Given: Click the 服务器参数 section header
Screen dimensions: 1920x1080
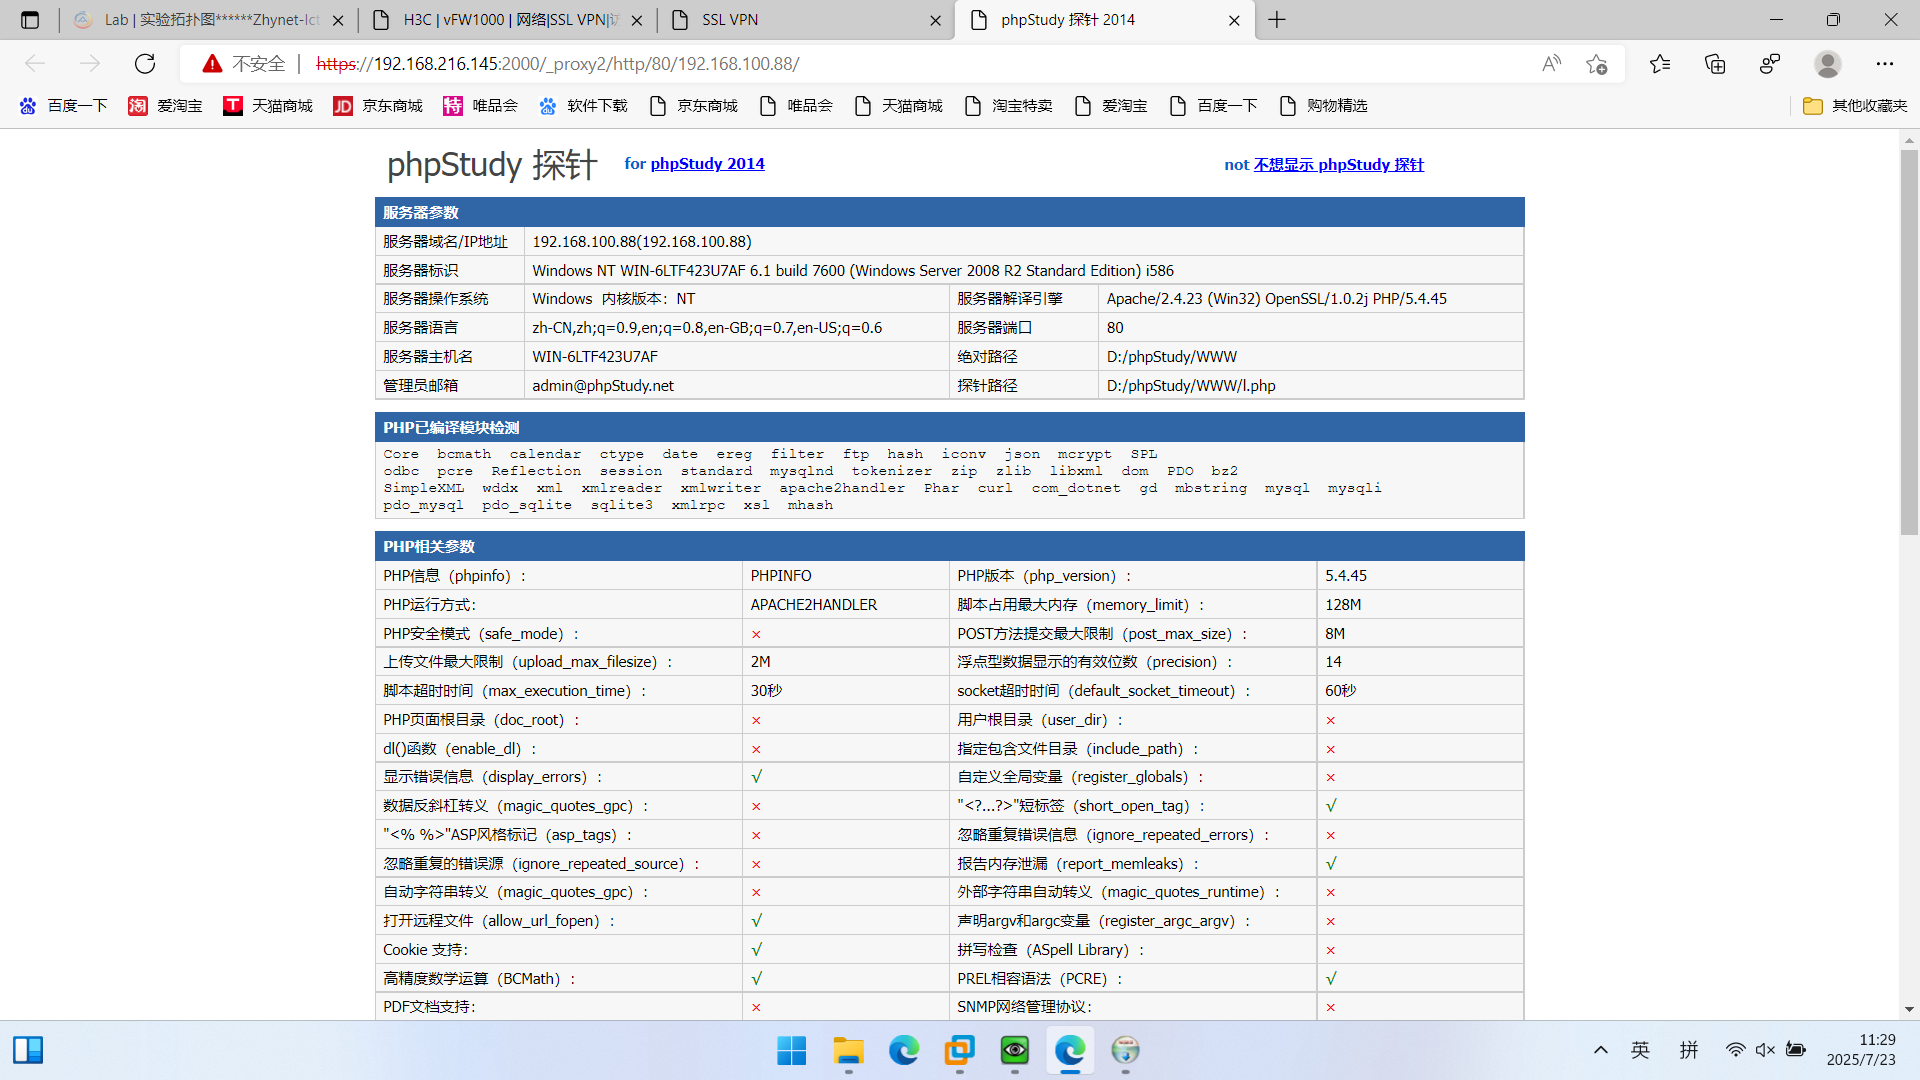Looking at the screenshot, I should point(950,213).
